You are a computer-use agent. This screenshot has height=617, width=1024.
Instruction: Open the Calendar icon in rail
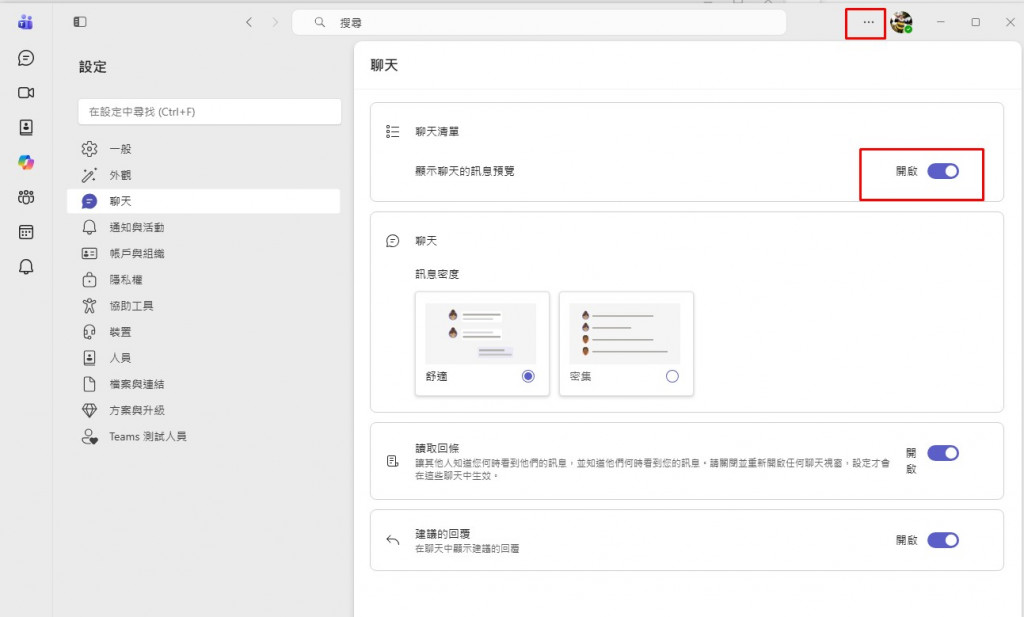coord(26,232)
